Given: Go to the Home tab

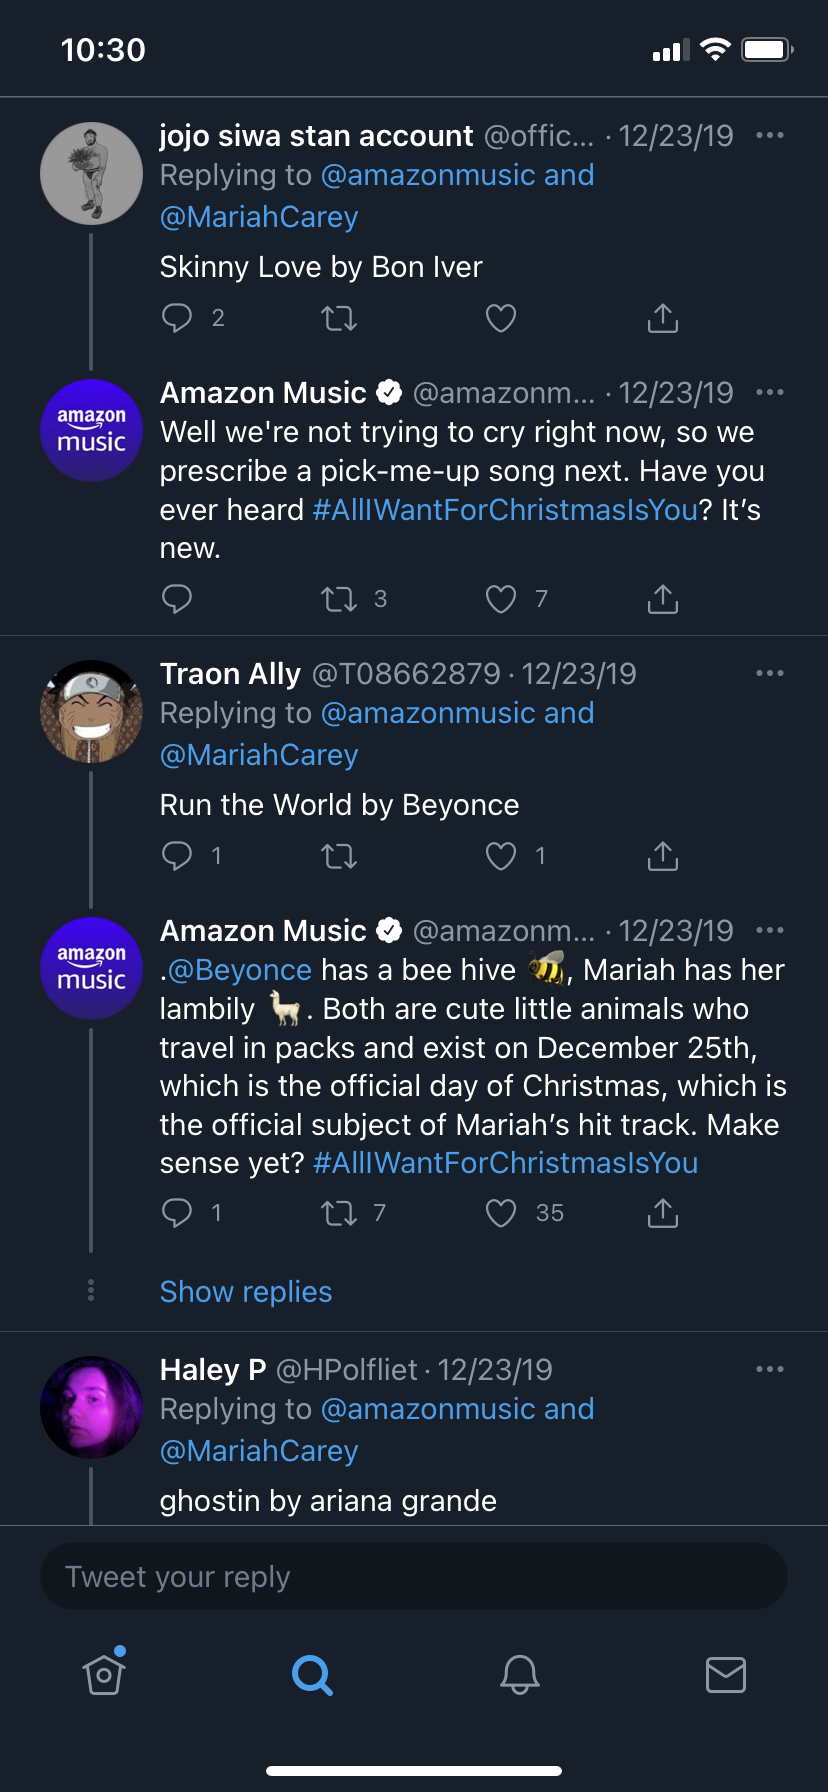Looking at the screenshot, I should [x=104, y=1674].
